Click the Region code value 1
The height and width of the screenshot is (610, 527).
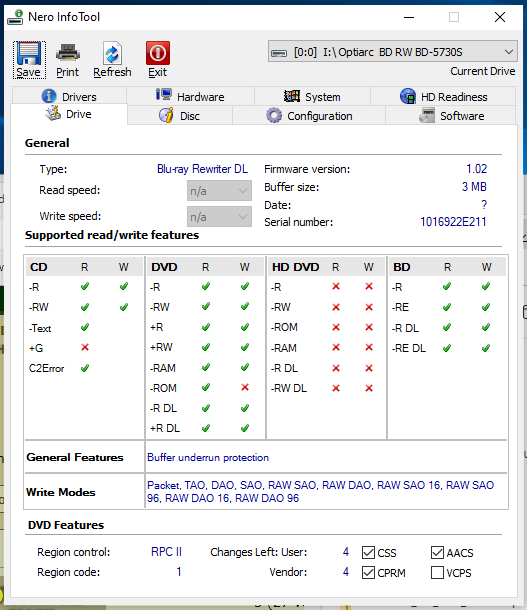pyautogui.click(x=179, y=571)
